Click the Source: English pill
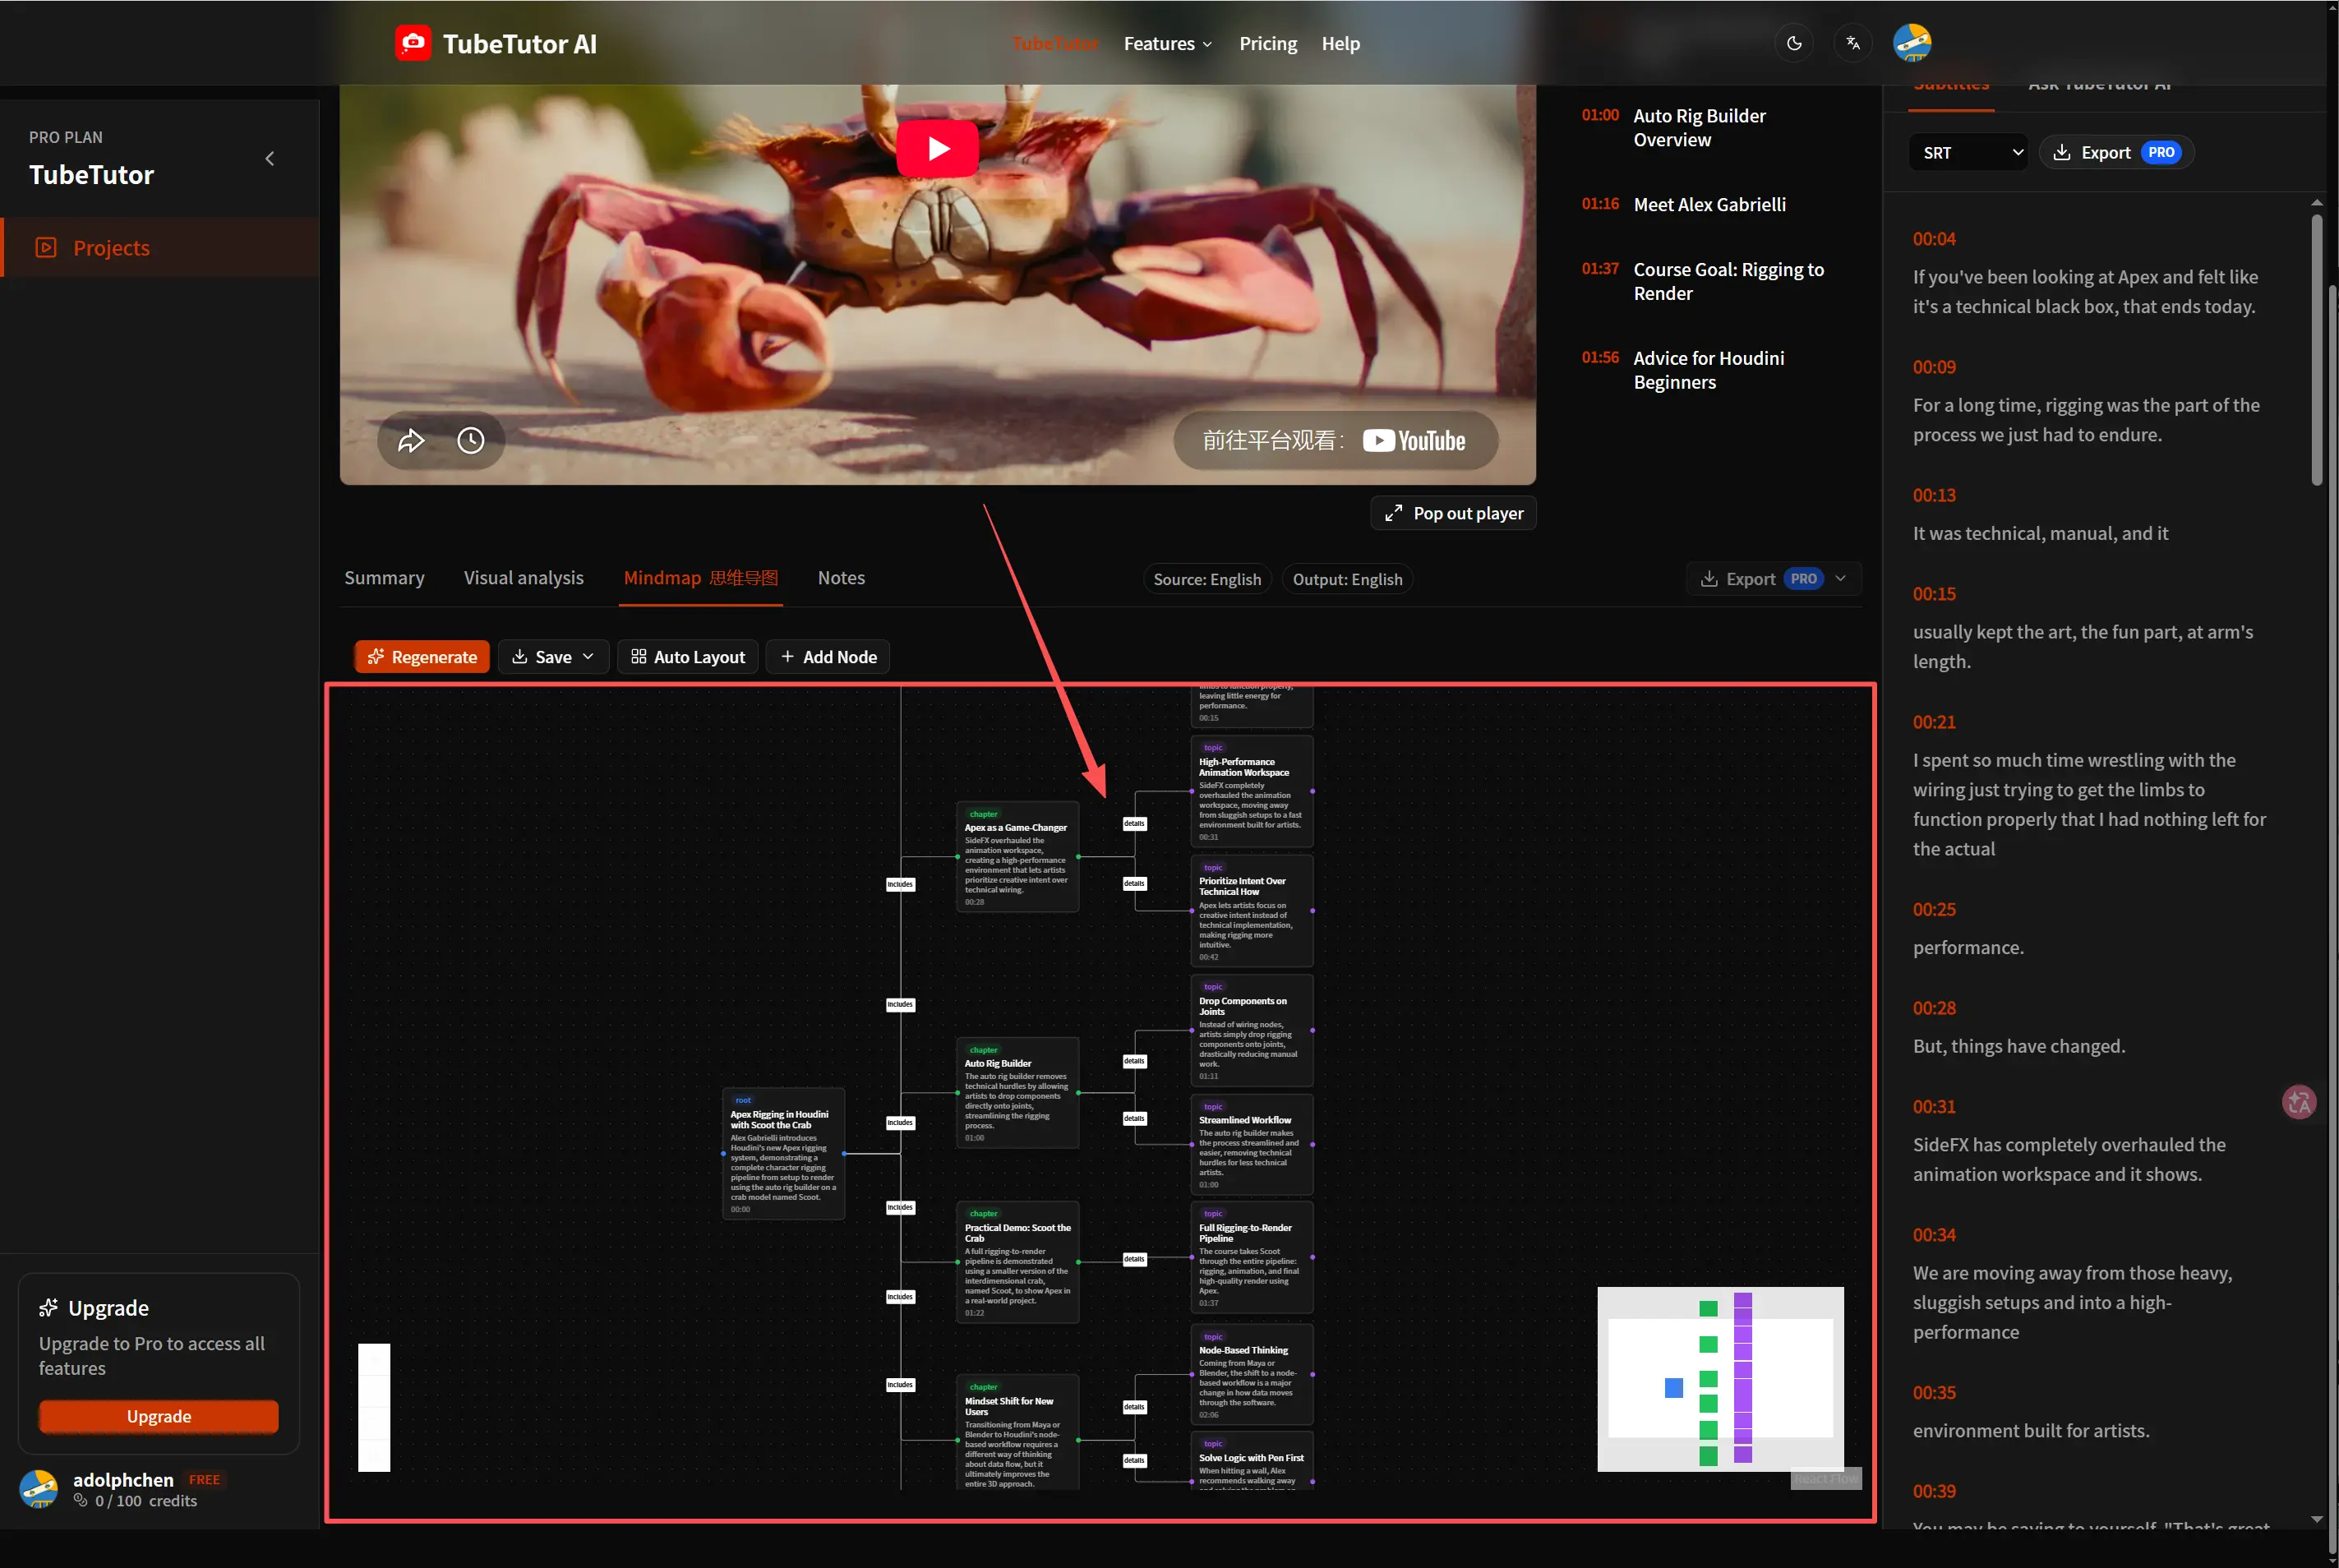 pyautogui.click(x=1207, y=579)
